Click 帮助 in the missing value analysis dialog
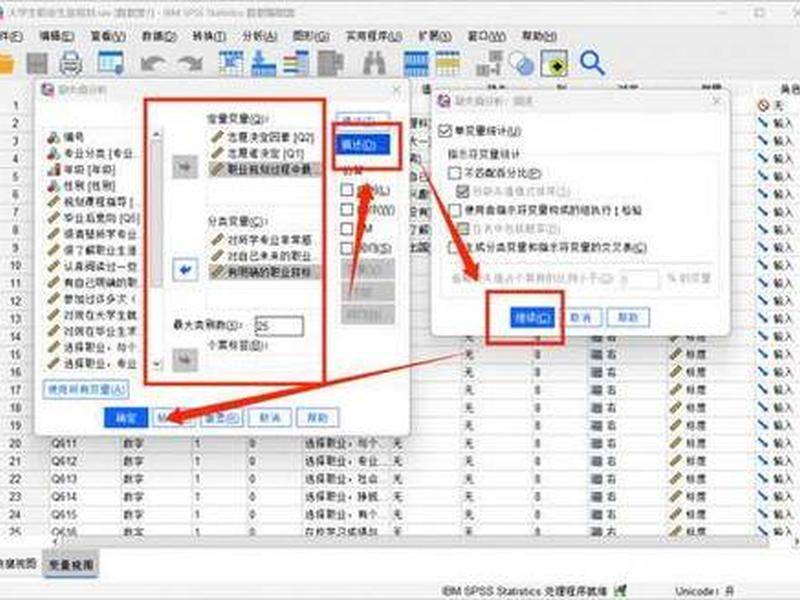Viewport: 800px width, 600px height. coord(317,418)
